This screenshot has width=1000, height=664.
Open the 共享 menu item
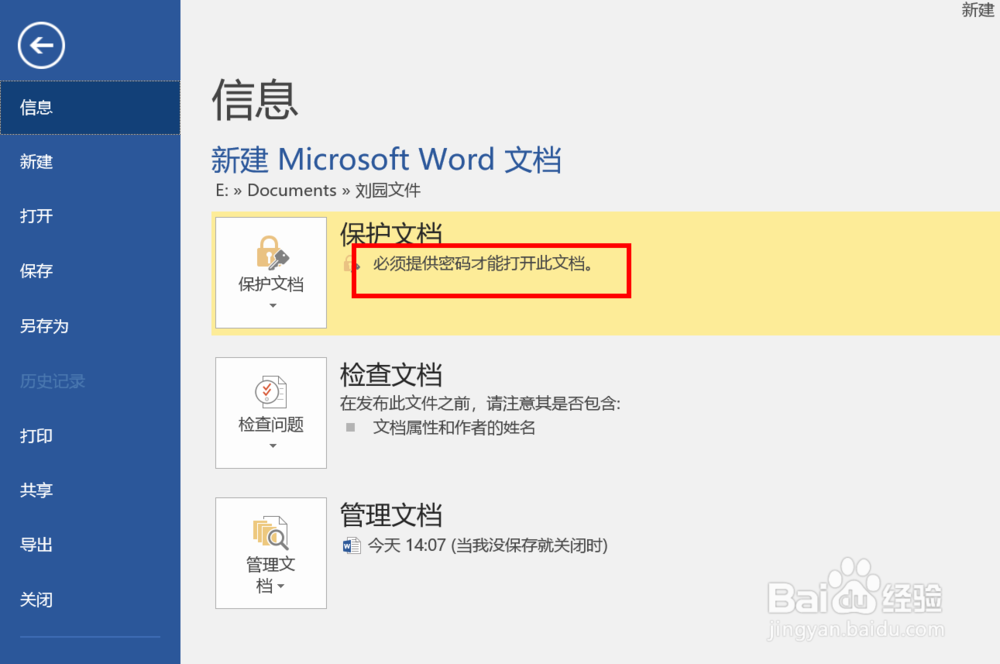pos(90,490)
